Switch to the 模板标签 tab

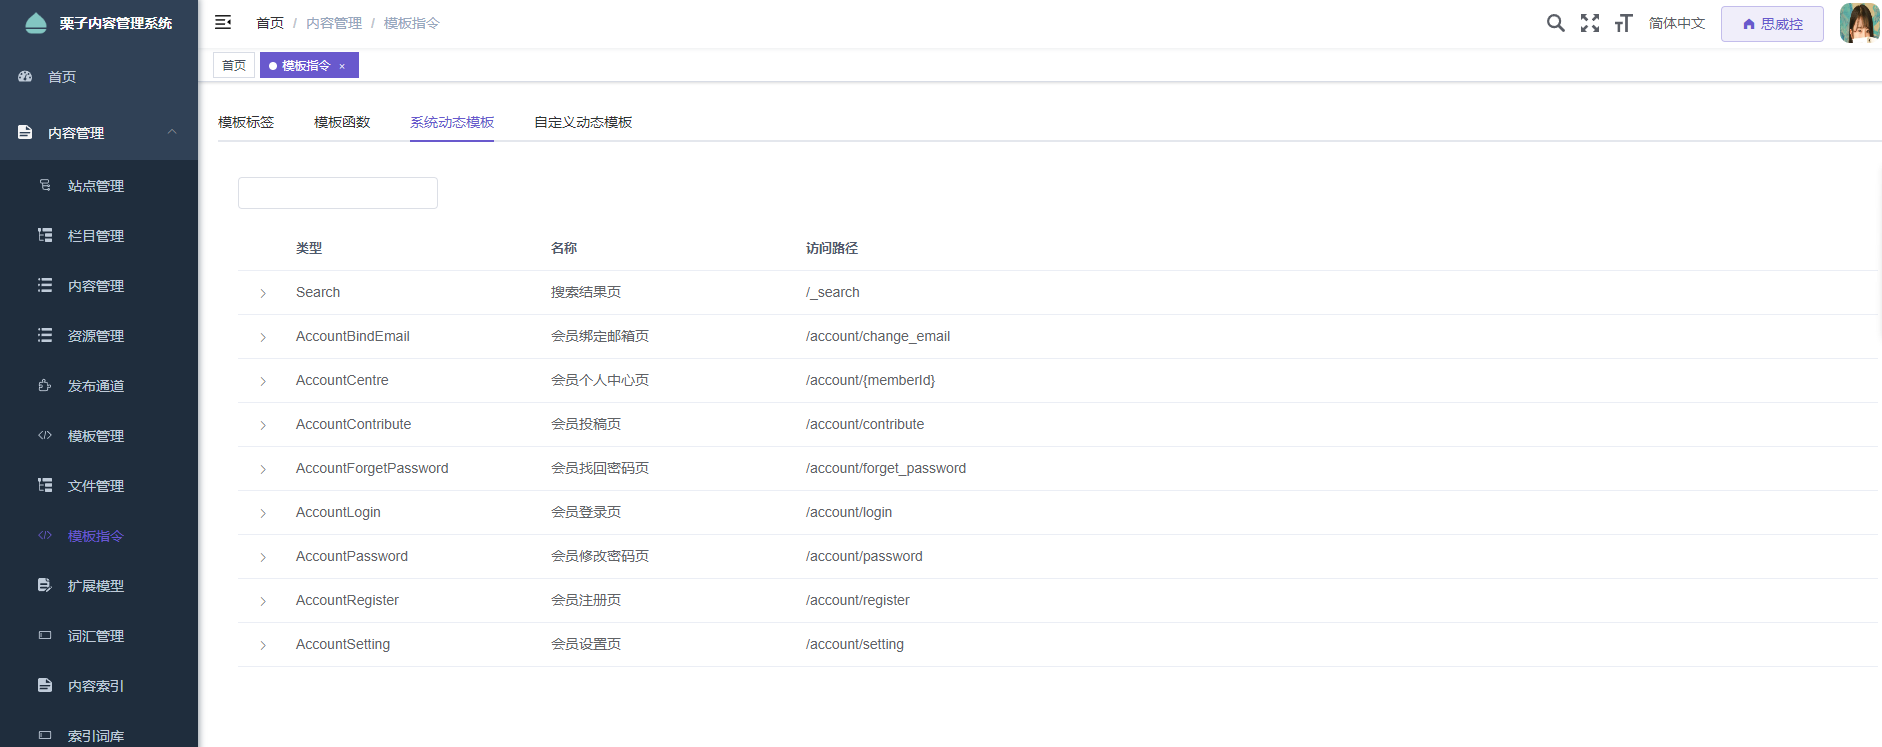coord(246,122)
